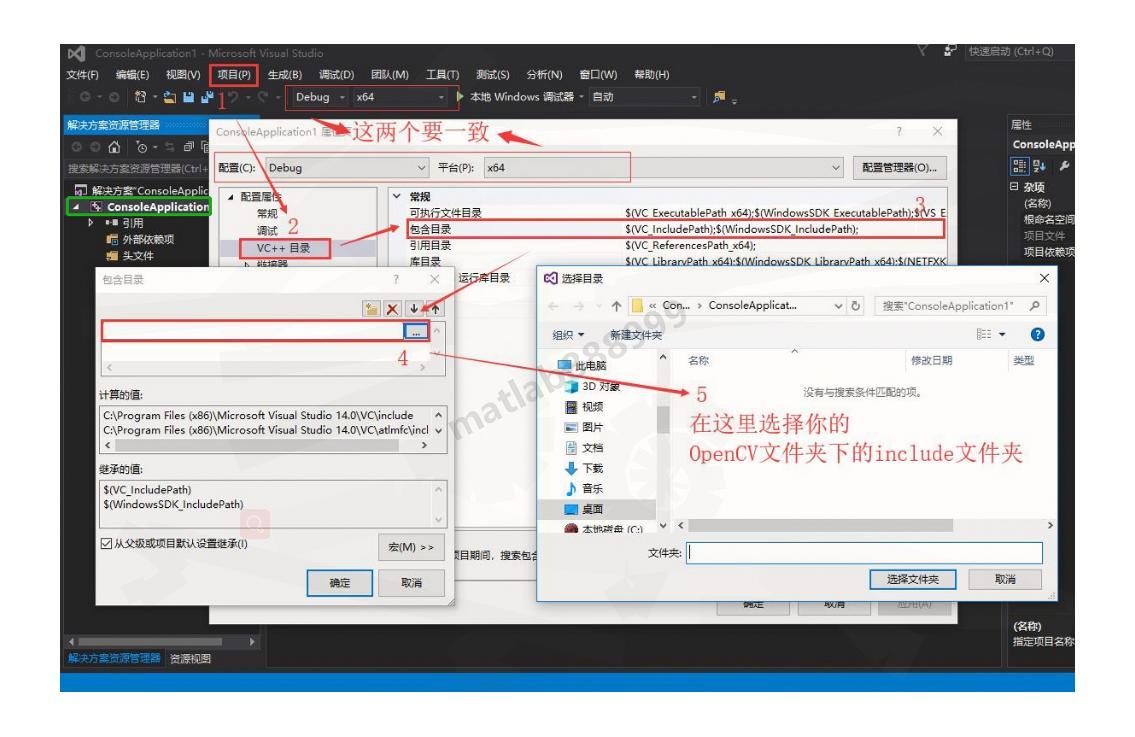
Task: Select 文档 folder in the navigation pane
Action: click(x=583, y=447)
